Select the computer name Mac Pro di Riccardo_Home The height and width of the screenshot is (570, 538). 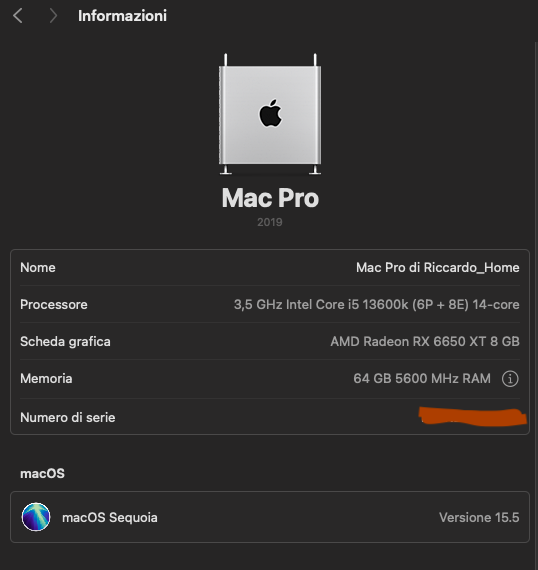[437, 268]
